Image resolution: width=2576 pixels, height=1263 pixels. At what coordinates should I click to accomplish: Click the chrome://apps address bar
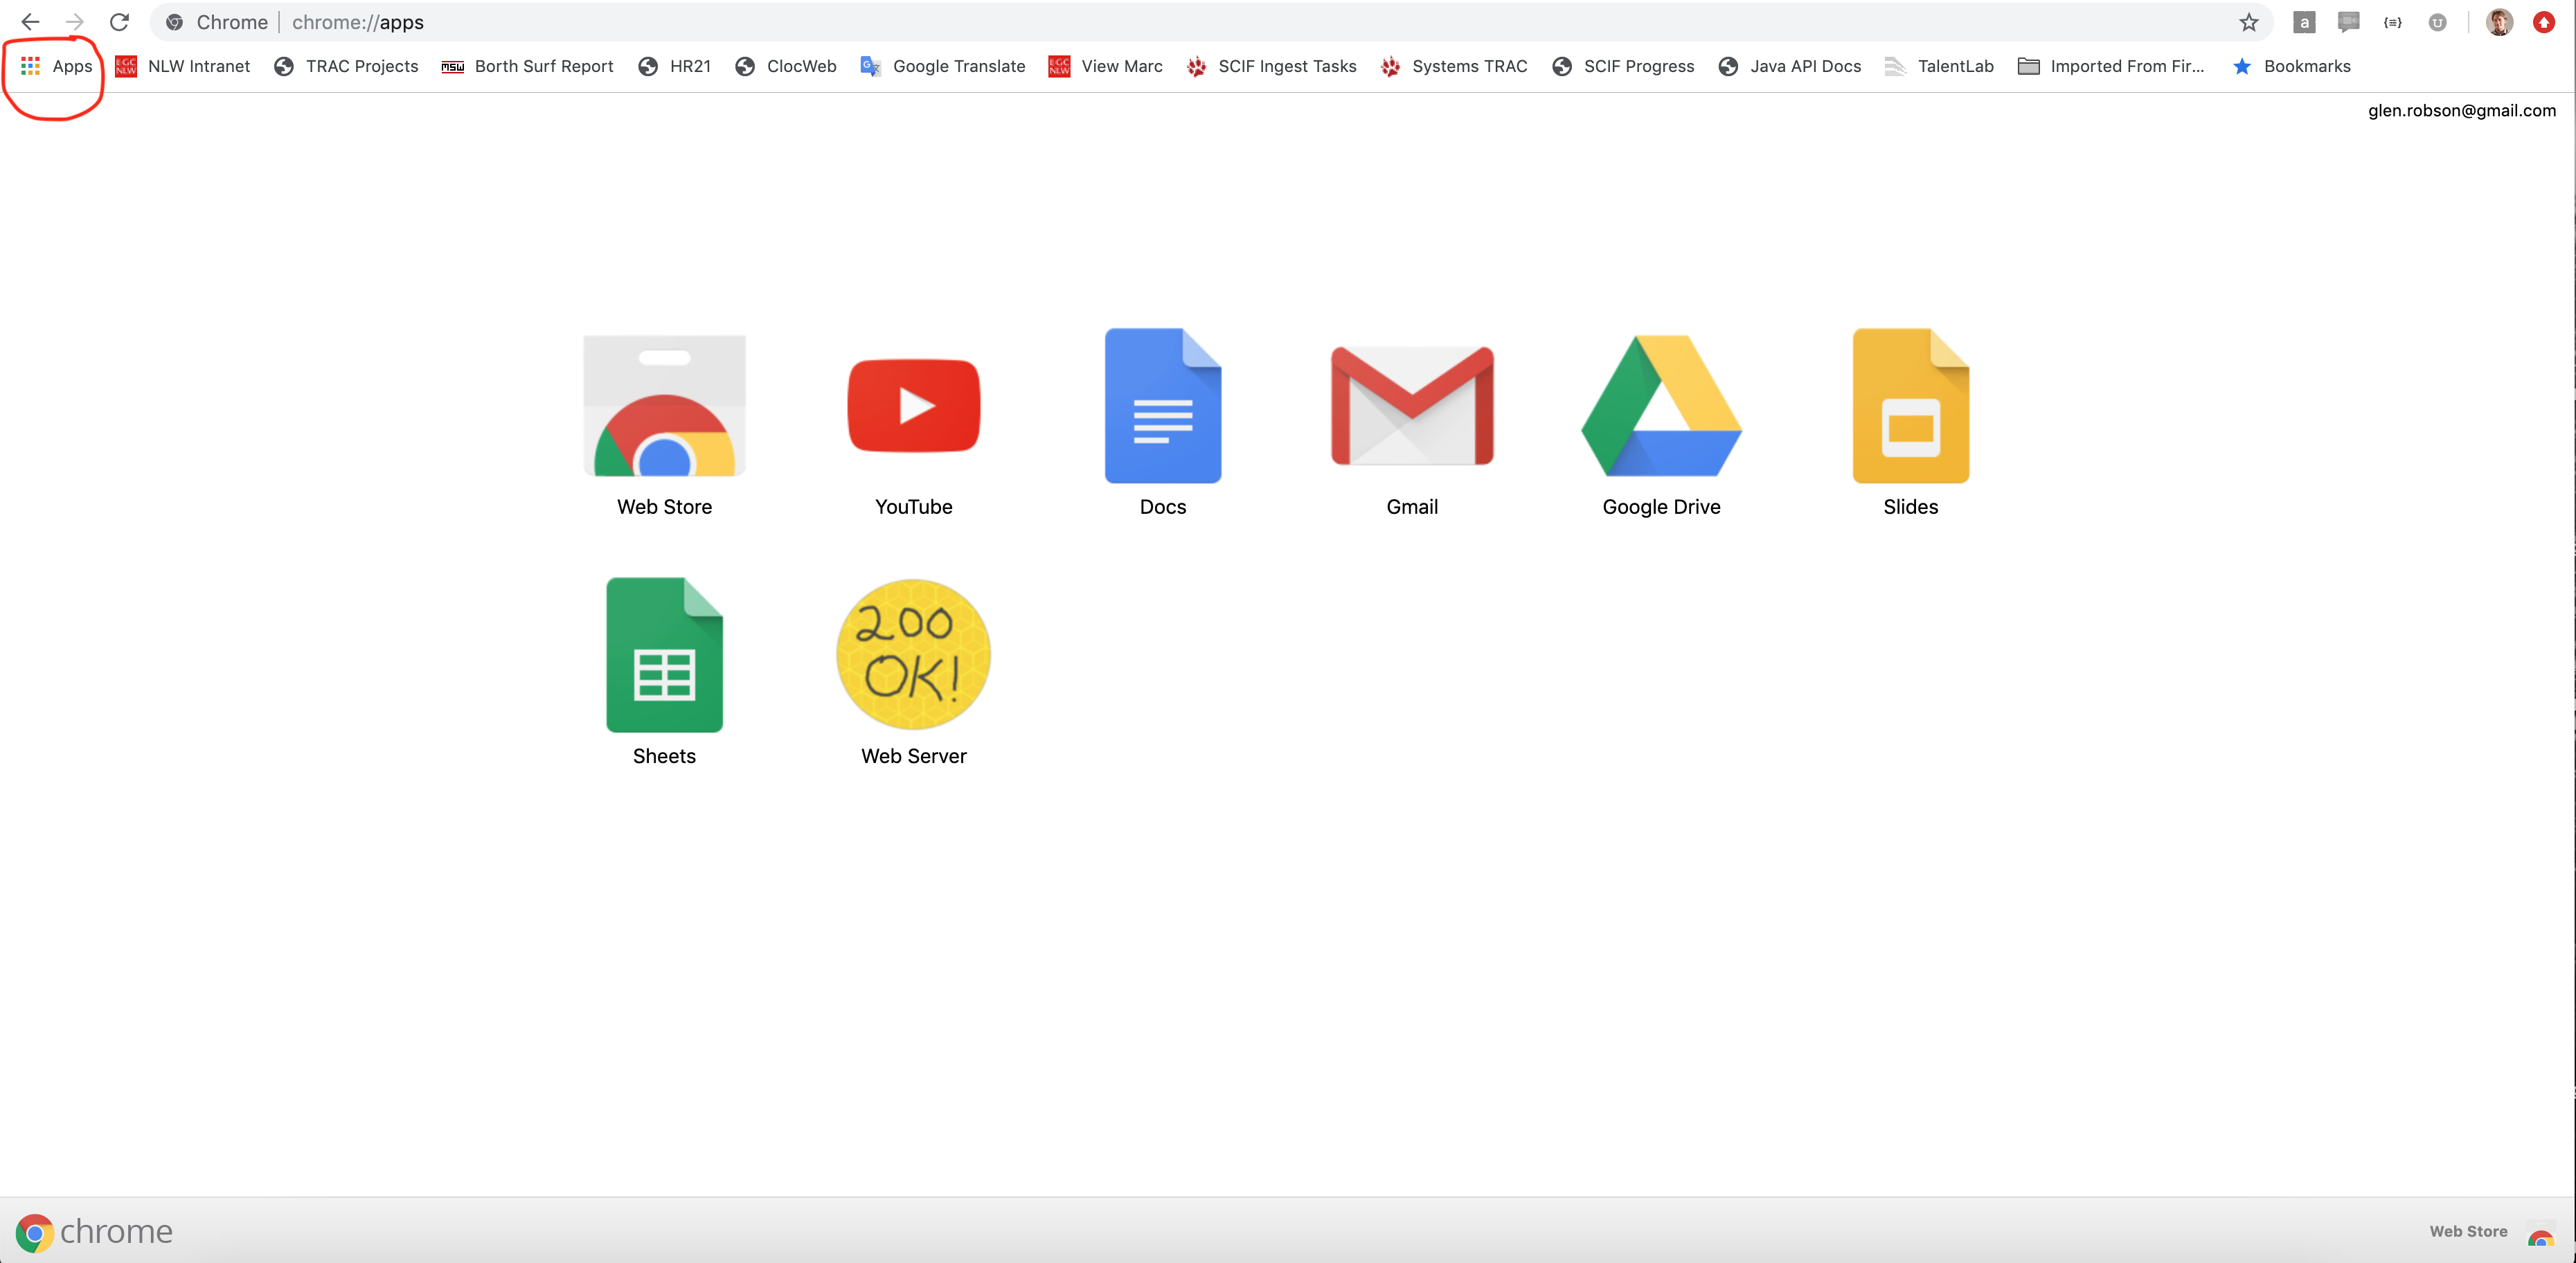[x=1210, y=22]
